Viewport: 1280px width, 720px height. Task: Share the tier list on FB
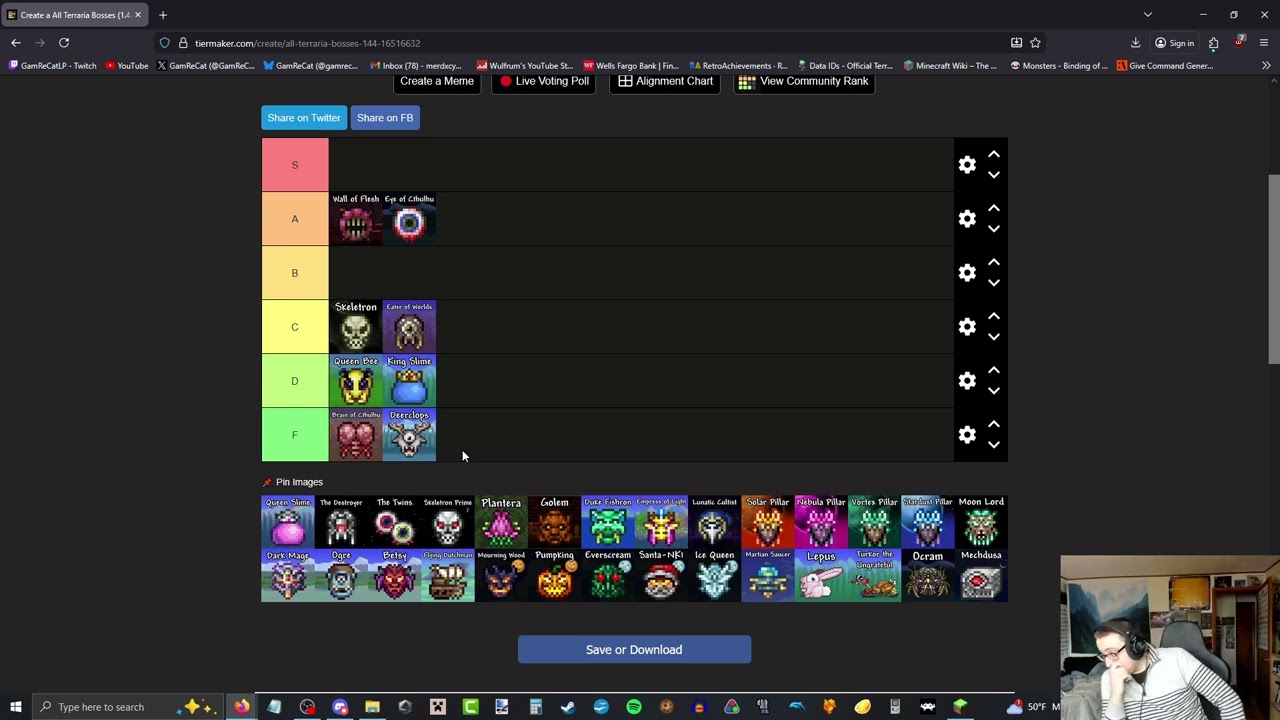pyautogui.click(x=385, y=118)
